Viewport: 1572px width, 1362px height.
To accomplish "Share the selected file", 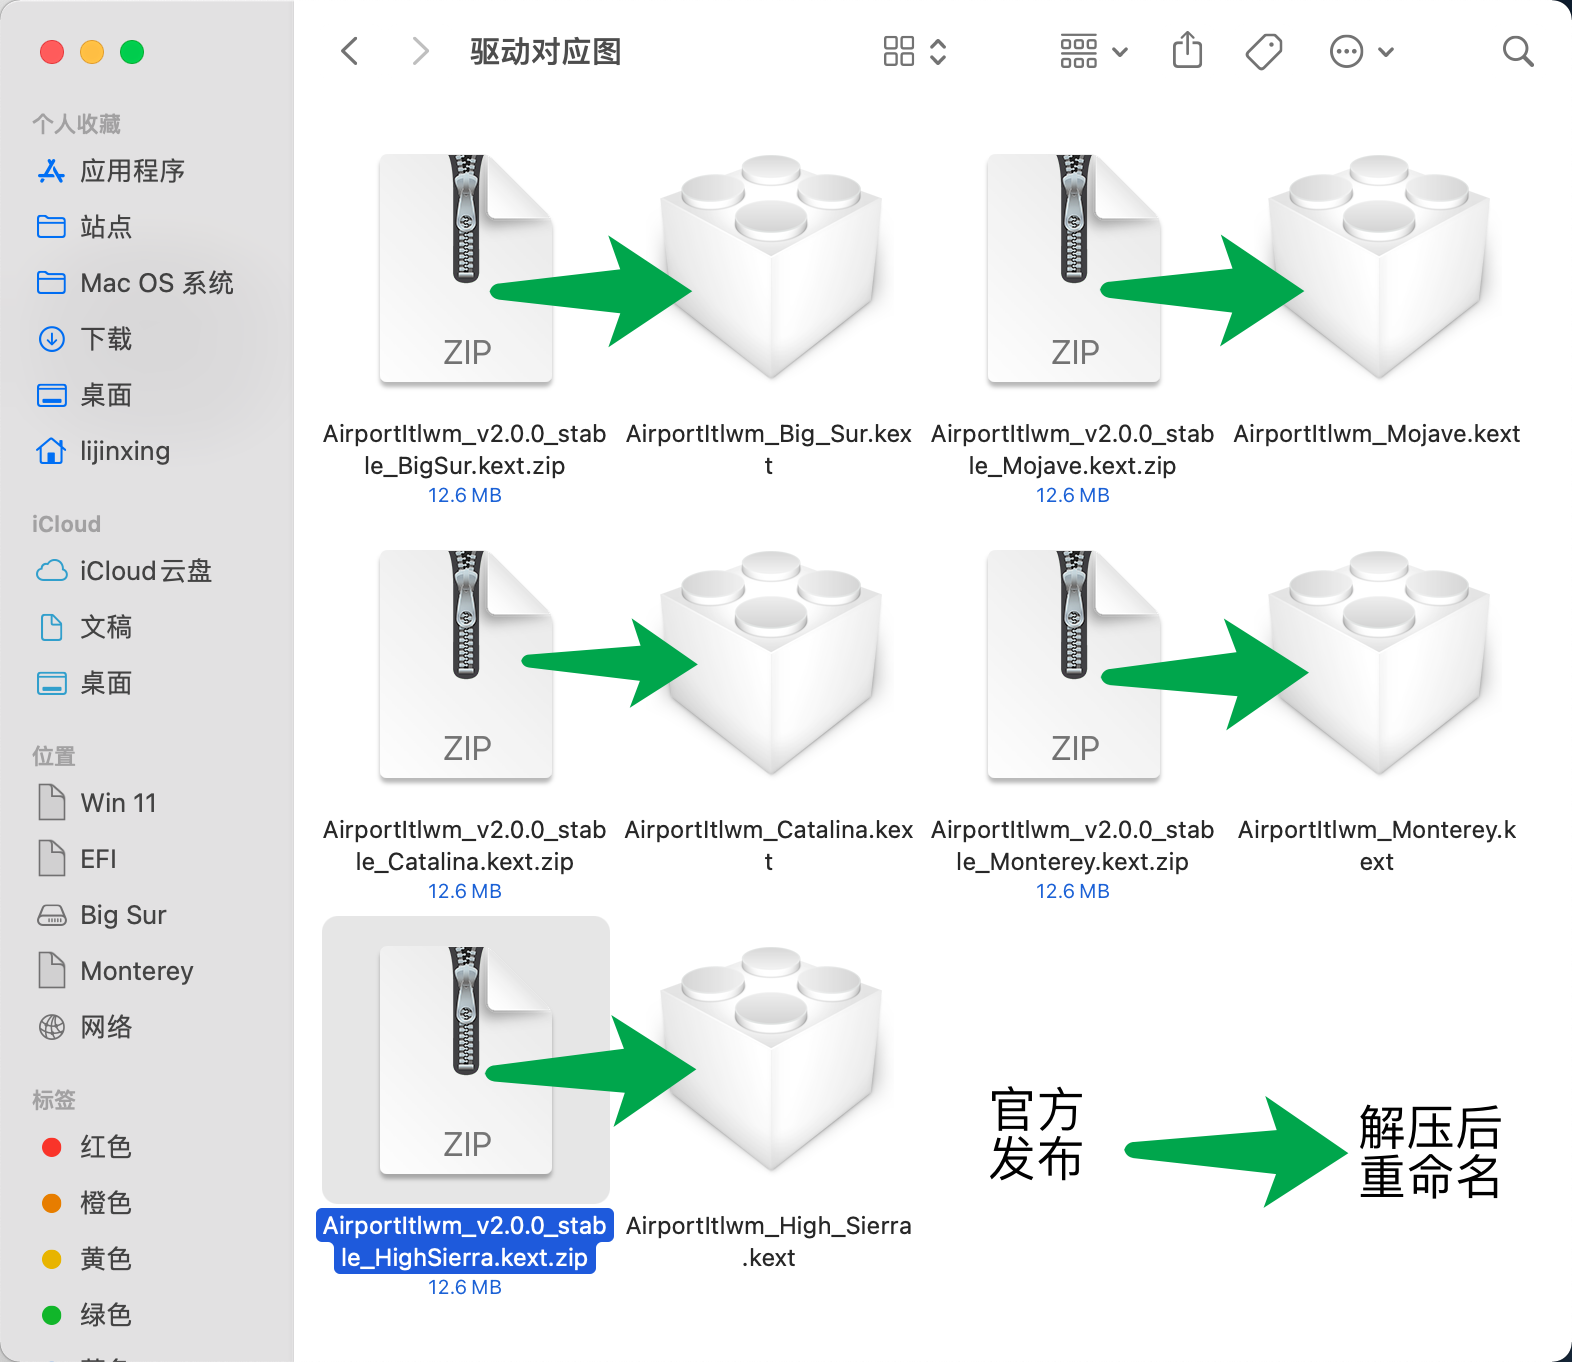I will click(x=1187, y=50).
